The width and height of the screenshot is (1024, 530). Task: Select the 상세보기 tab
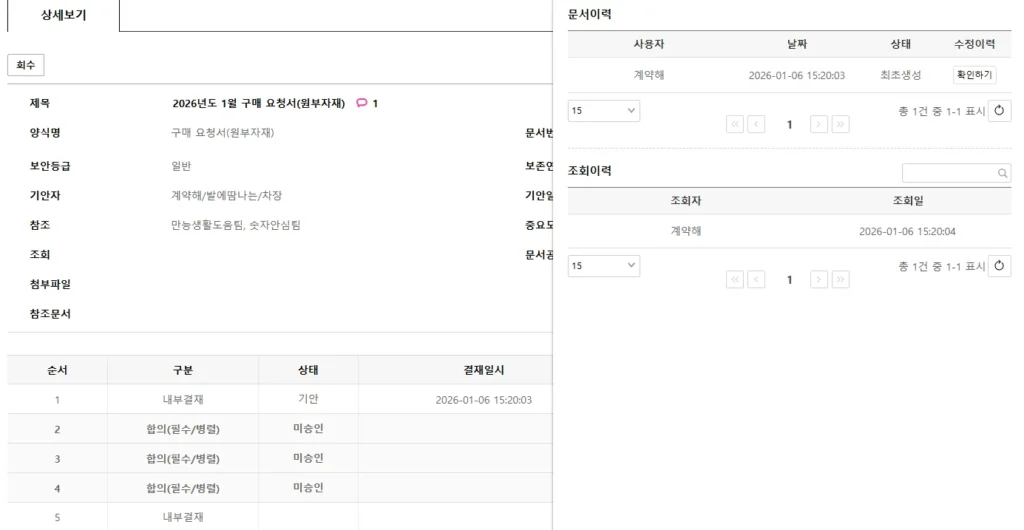point(63,16)
